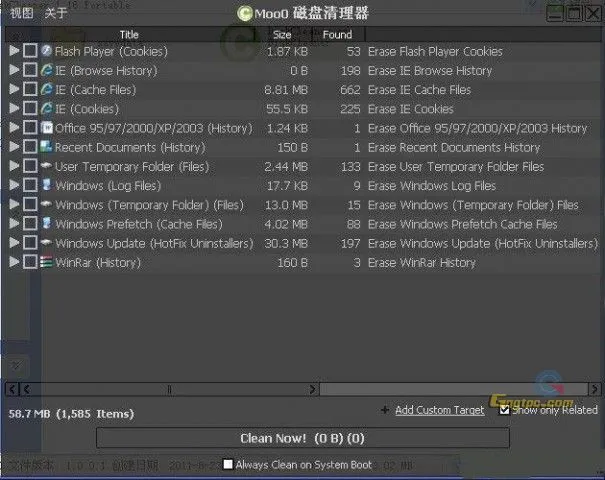Disable Show only Related checkbox
605x480 pixels.
pos(505,410)
